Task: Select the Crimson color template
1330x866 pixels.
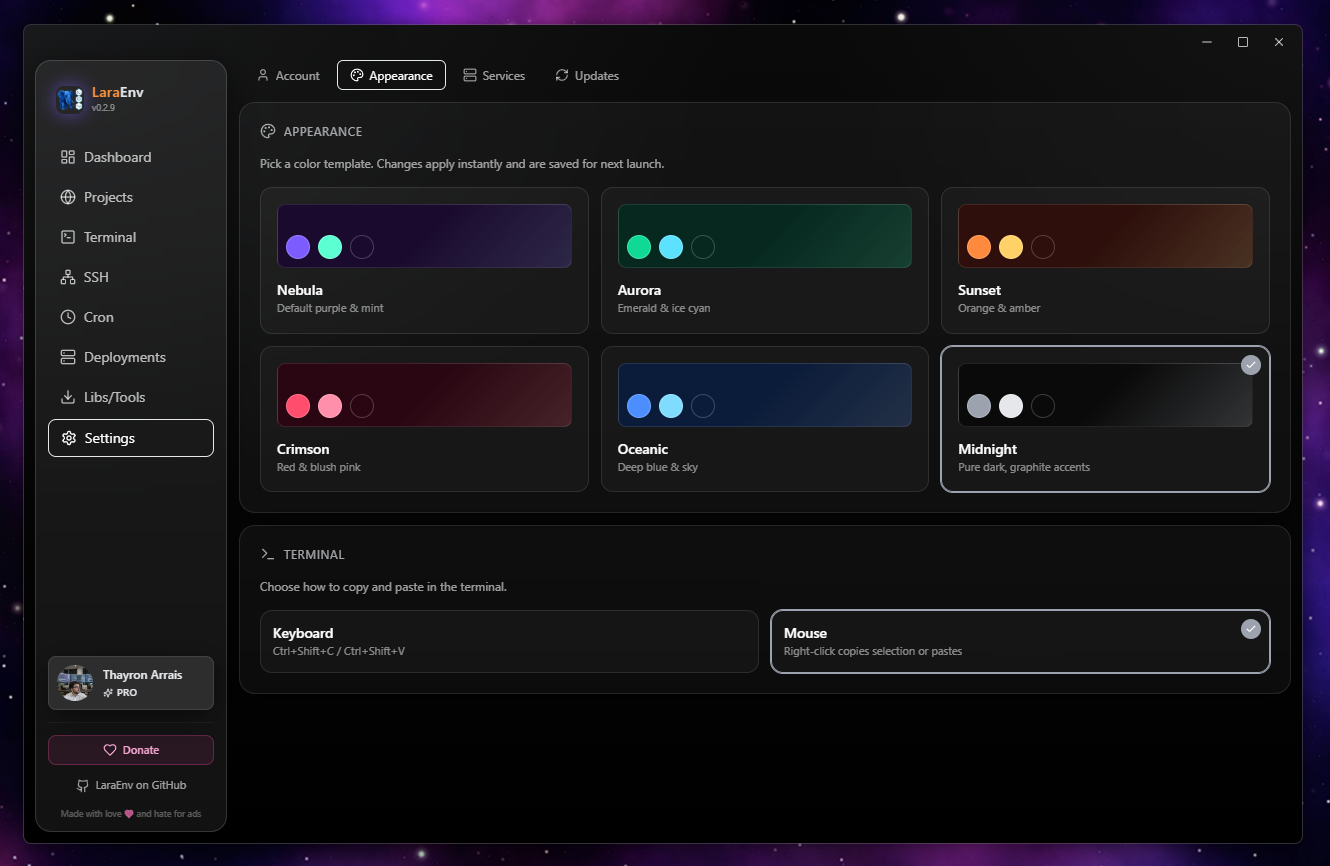Action: coord(424,419)
